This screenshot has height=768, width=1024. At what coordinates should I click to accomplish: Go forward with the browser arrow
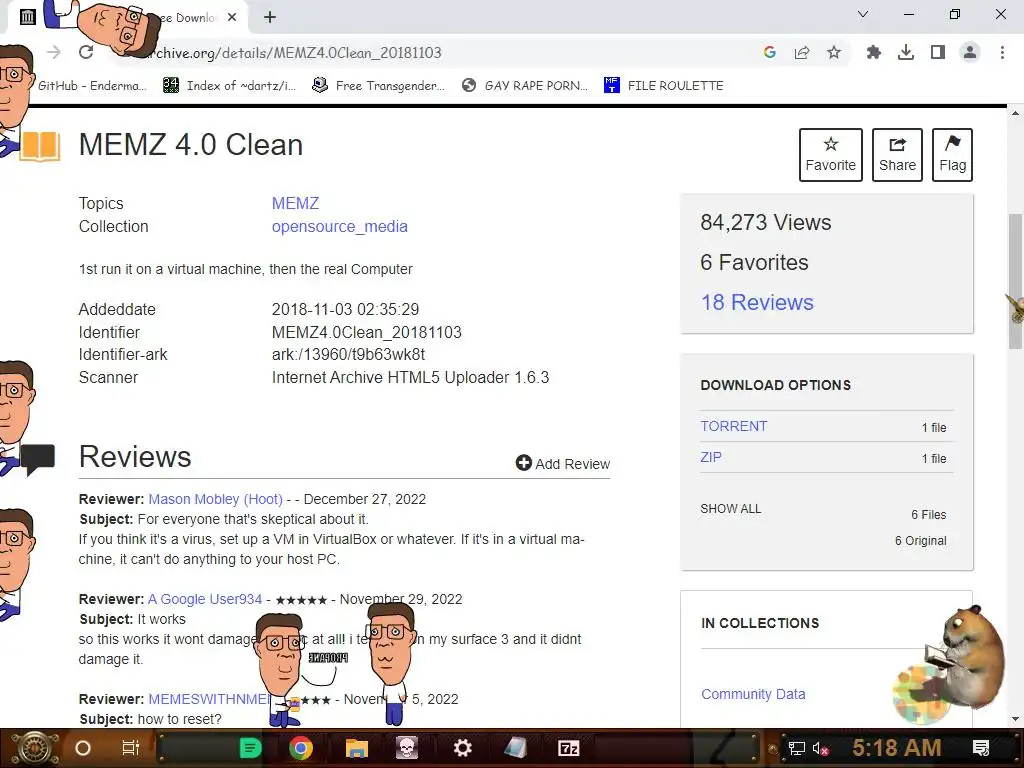click(x=54, y=52)
